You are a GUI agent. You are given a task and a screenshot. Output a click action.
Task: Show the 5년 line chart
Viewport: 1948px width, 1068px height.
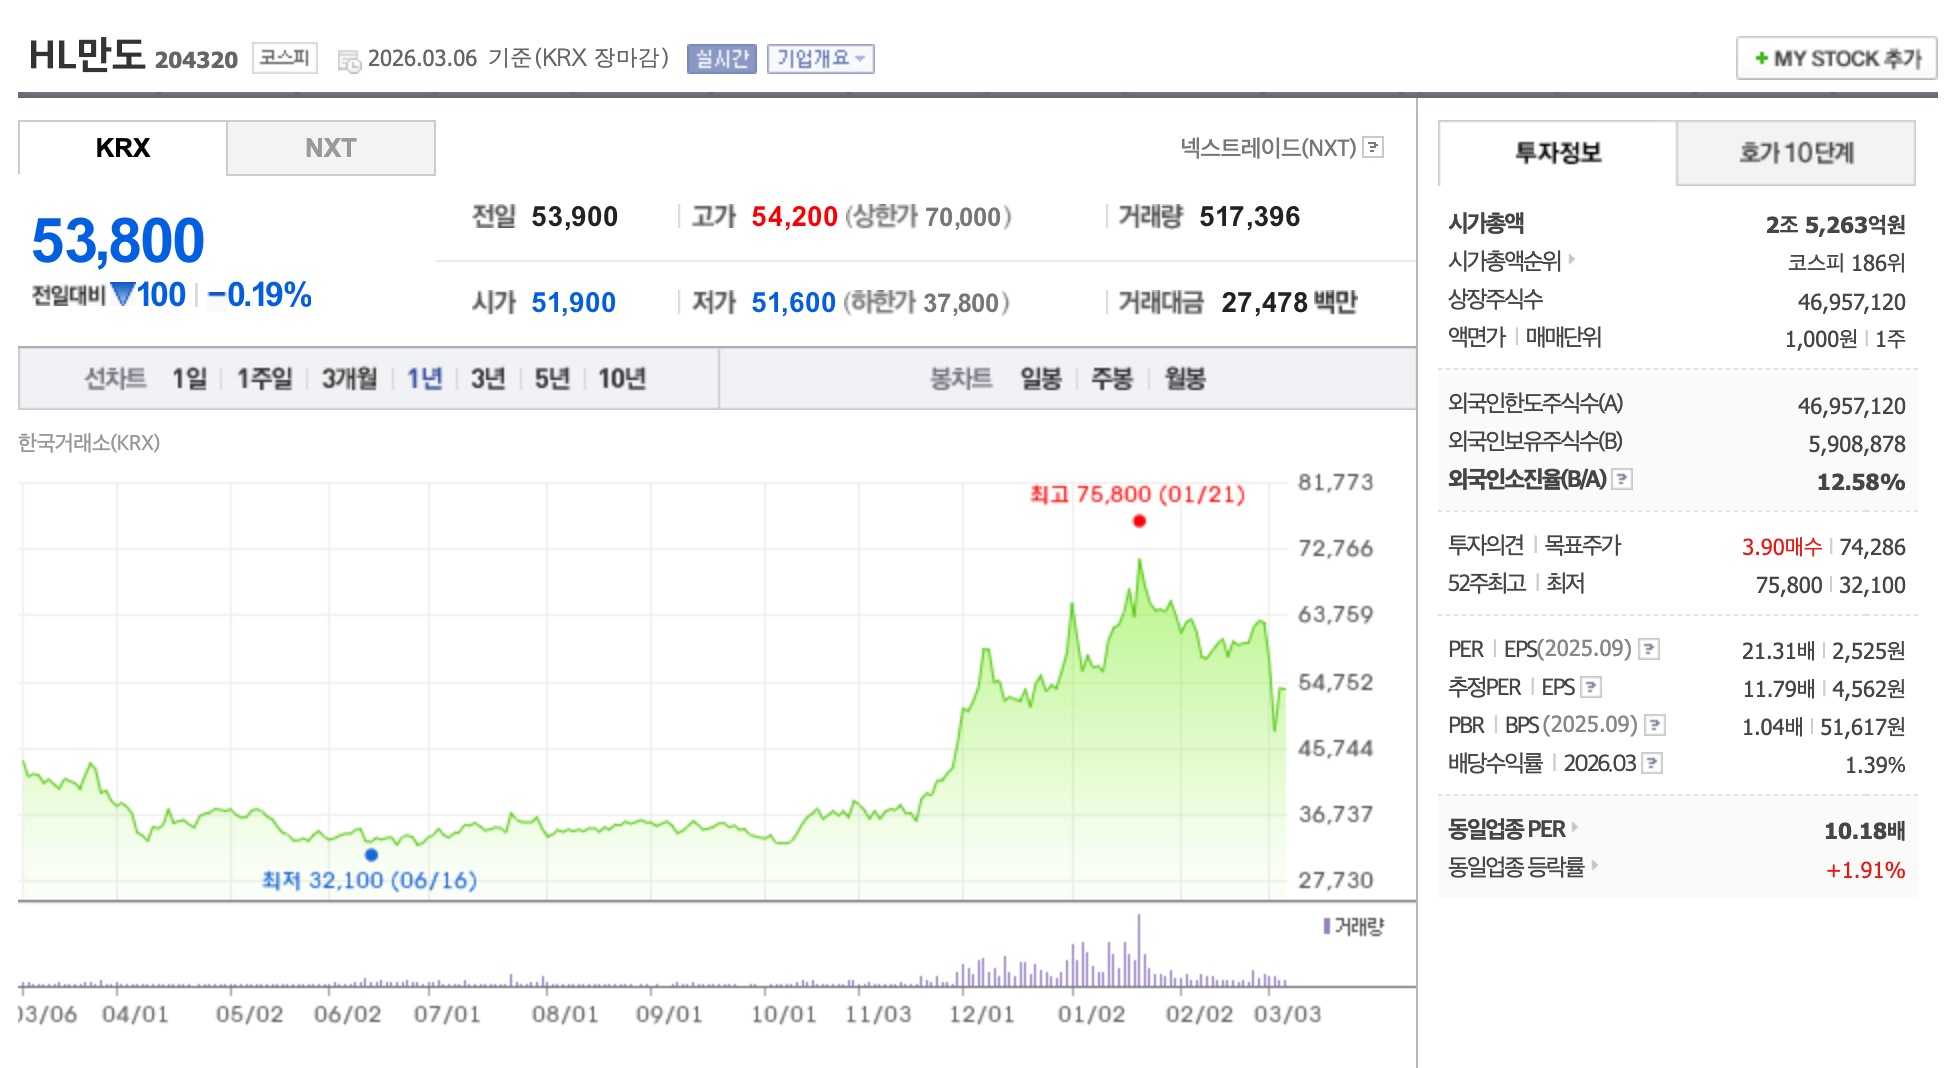552,378
